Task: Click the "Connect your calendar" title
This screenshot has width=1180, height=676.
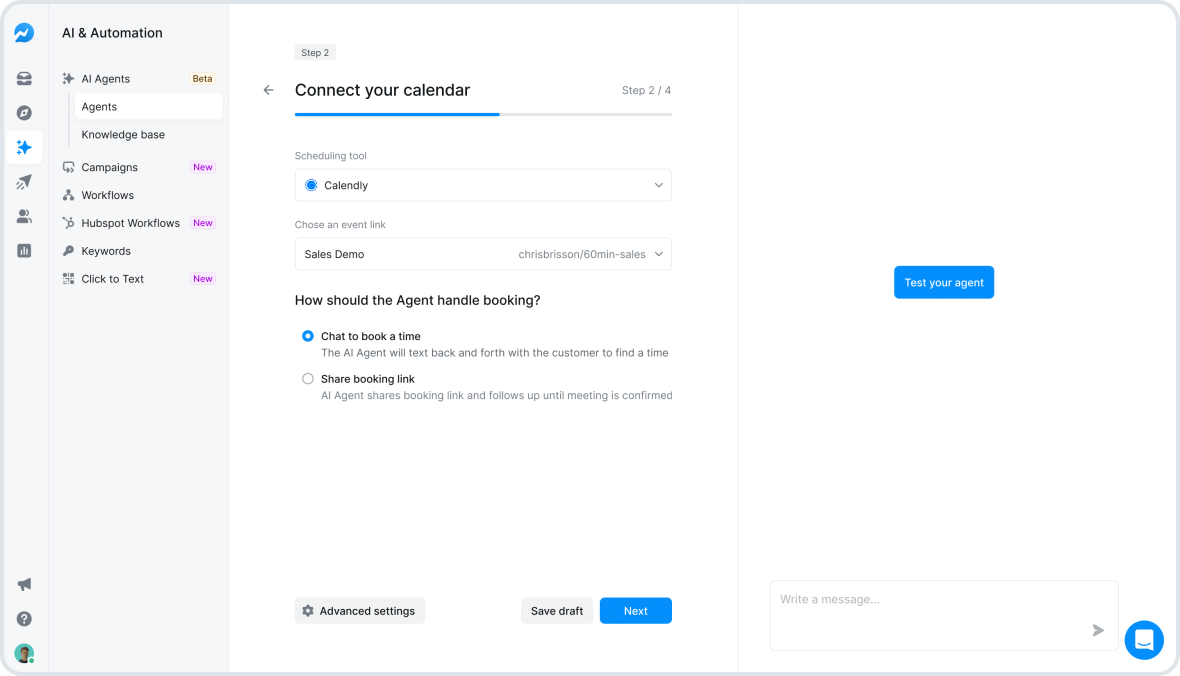Action: [x=382, y=90]
